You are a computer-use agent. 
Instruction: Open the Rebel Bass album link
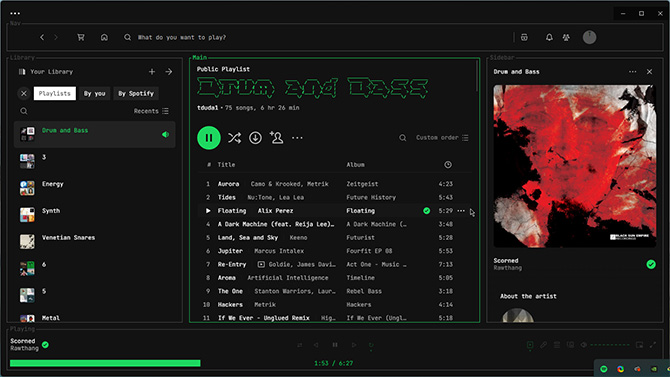tap(364, 291)
